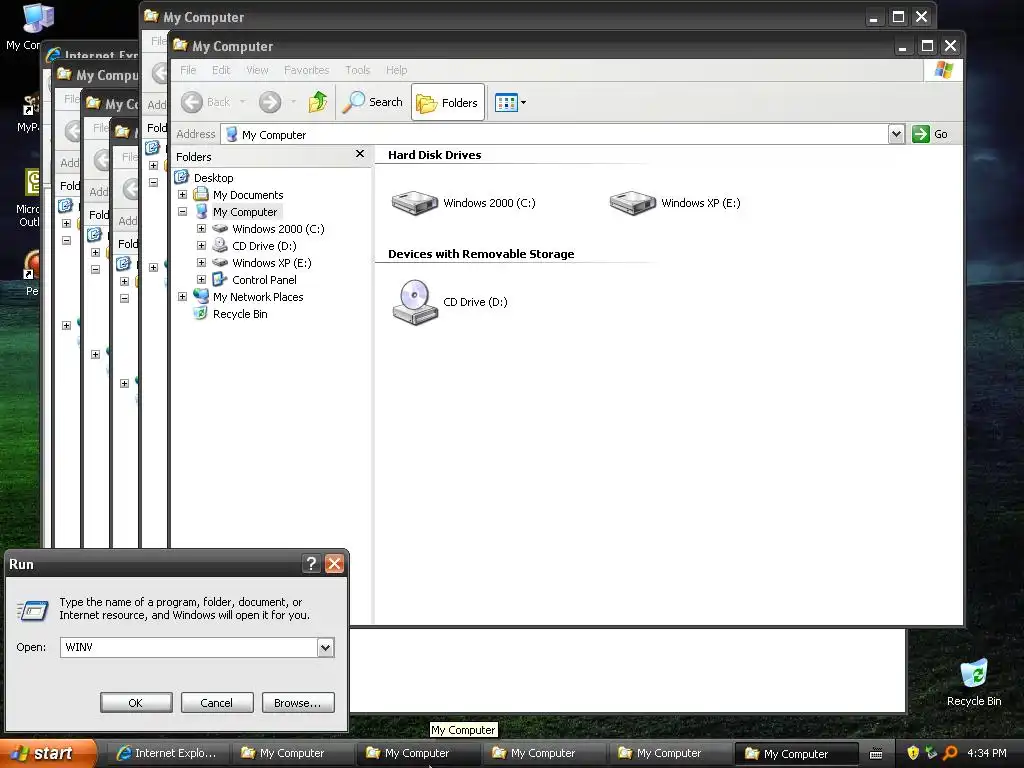Select Windows XP (E:) hard disk icon
Image resolution: width=1024 pixels, height=768 pixels.
(x=633, y=202)
